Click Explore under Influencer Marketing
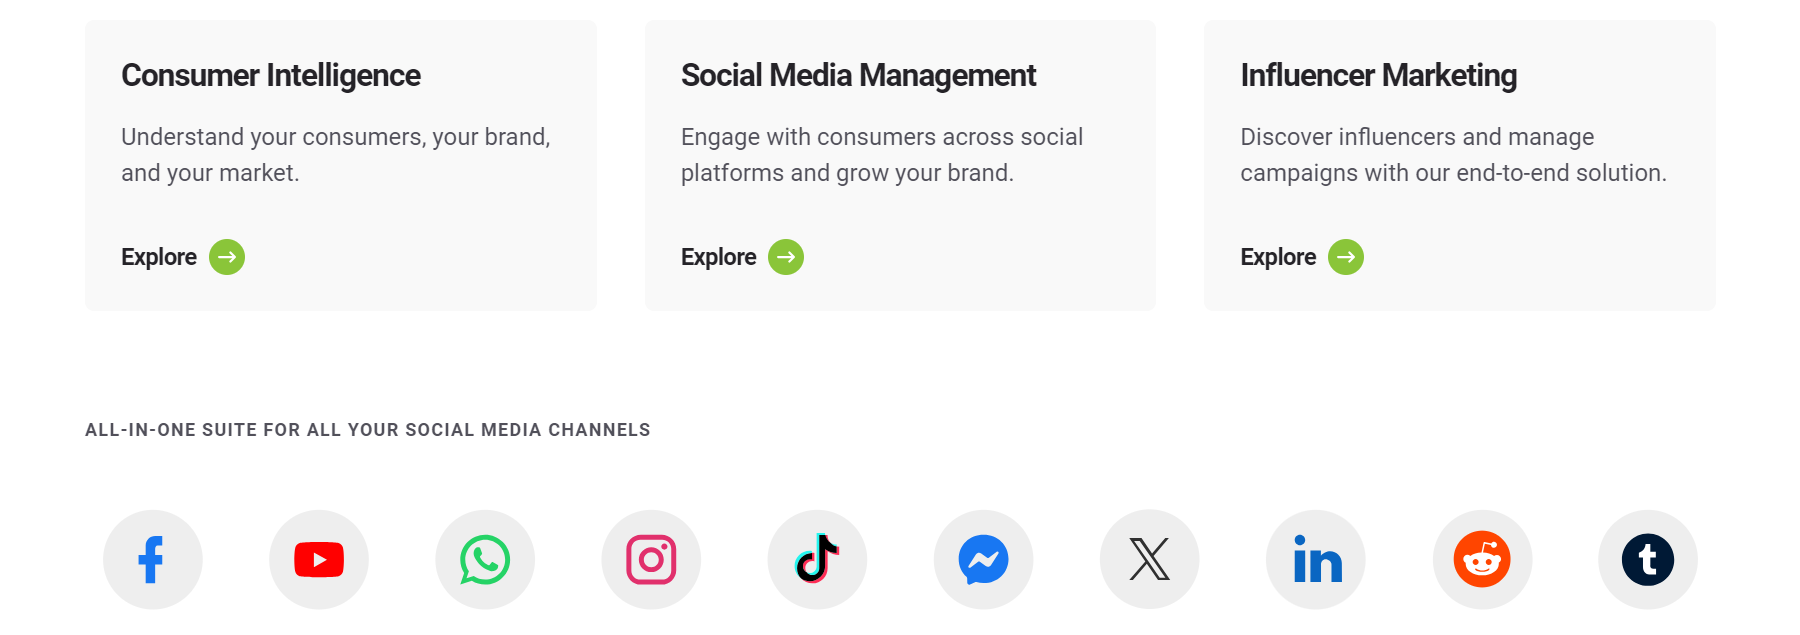This screenshot has width=1800, height=635. point(1277,257)
